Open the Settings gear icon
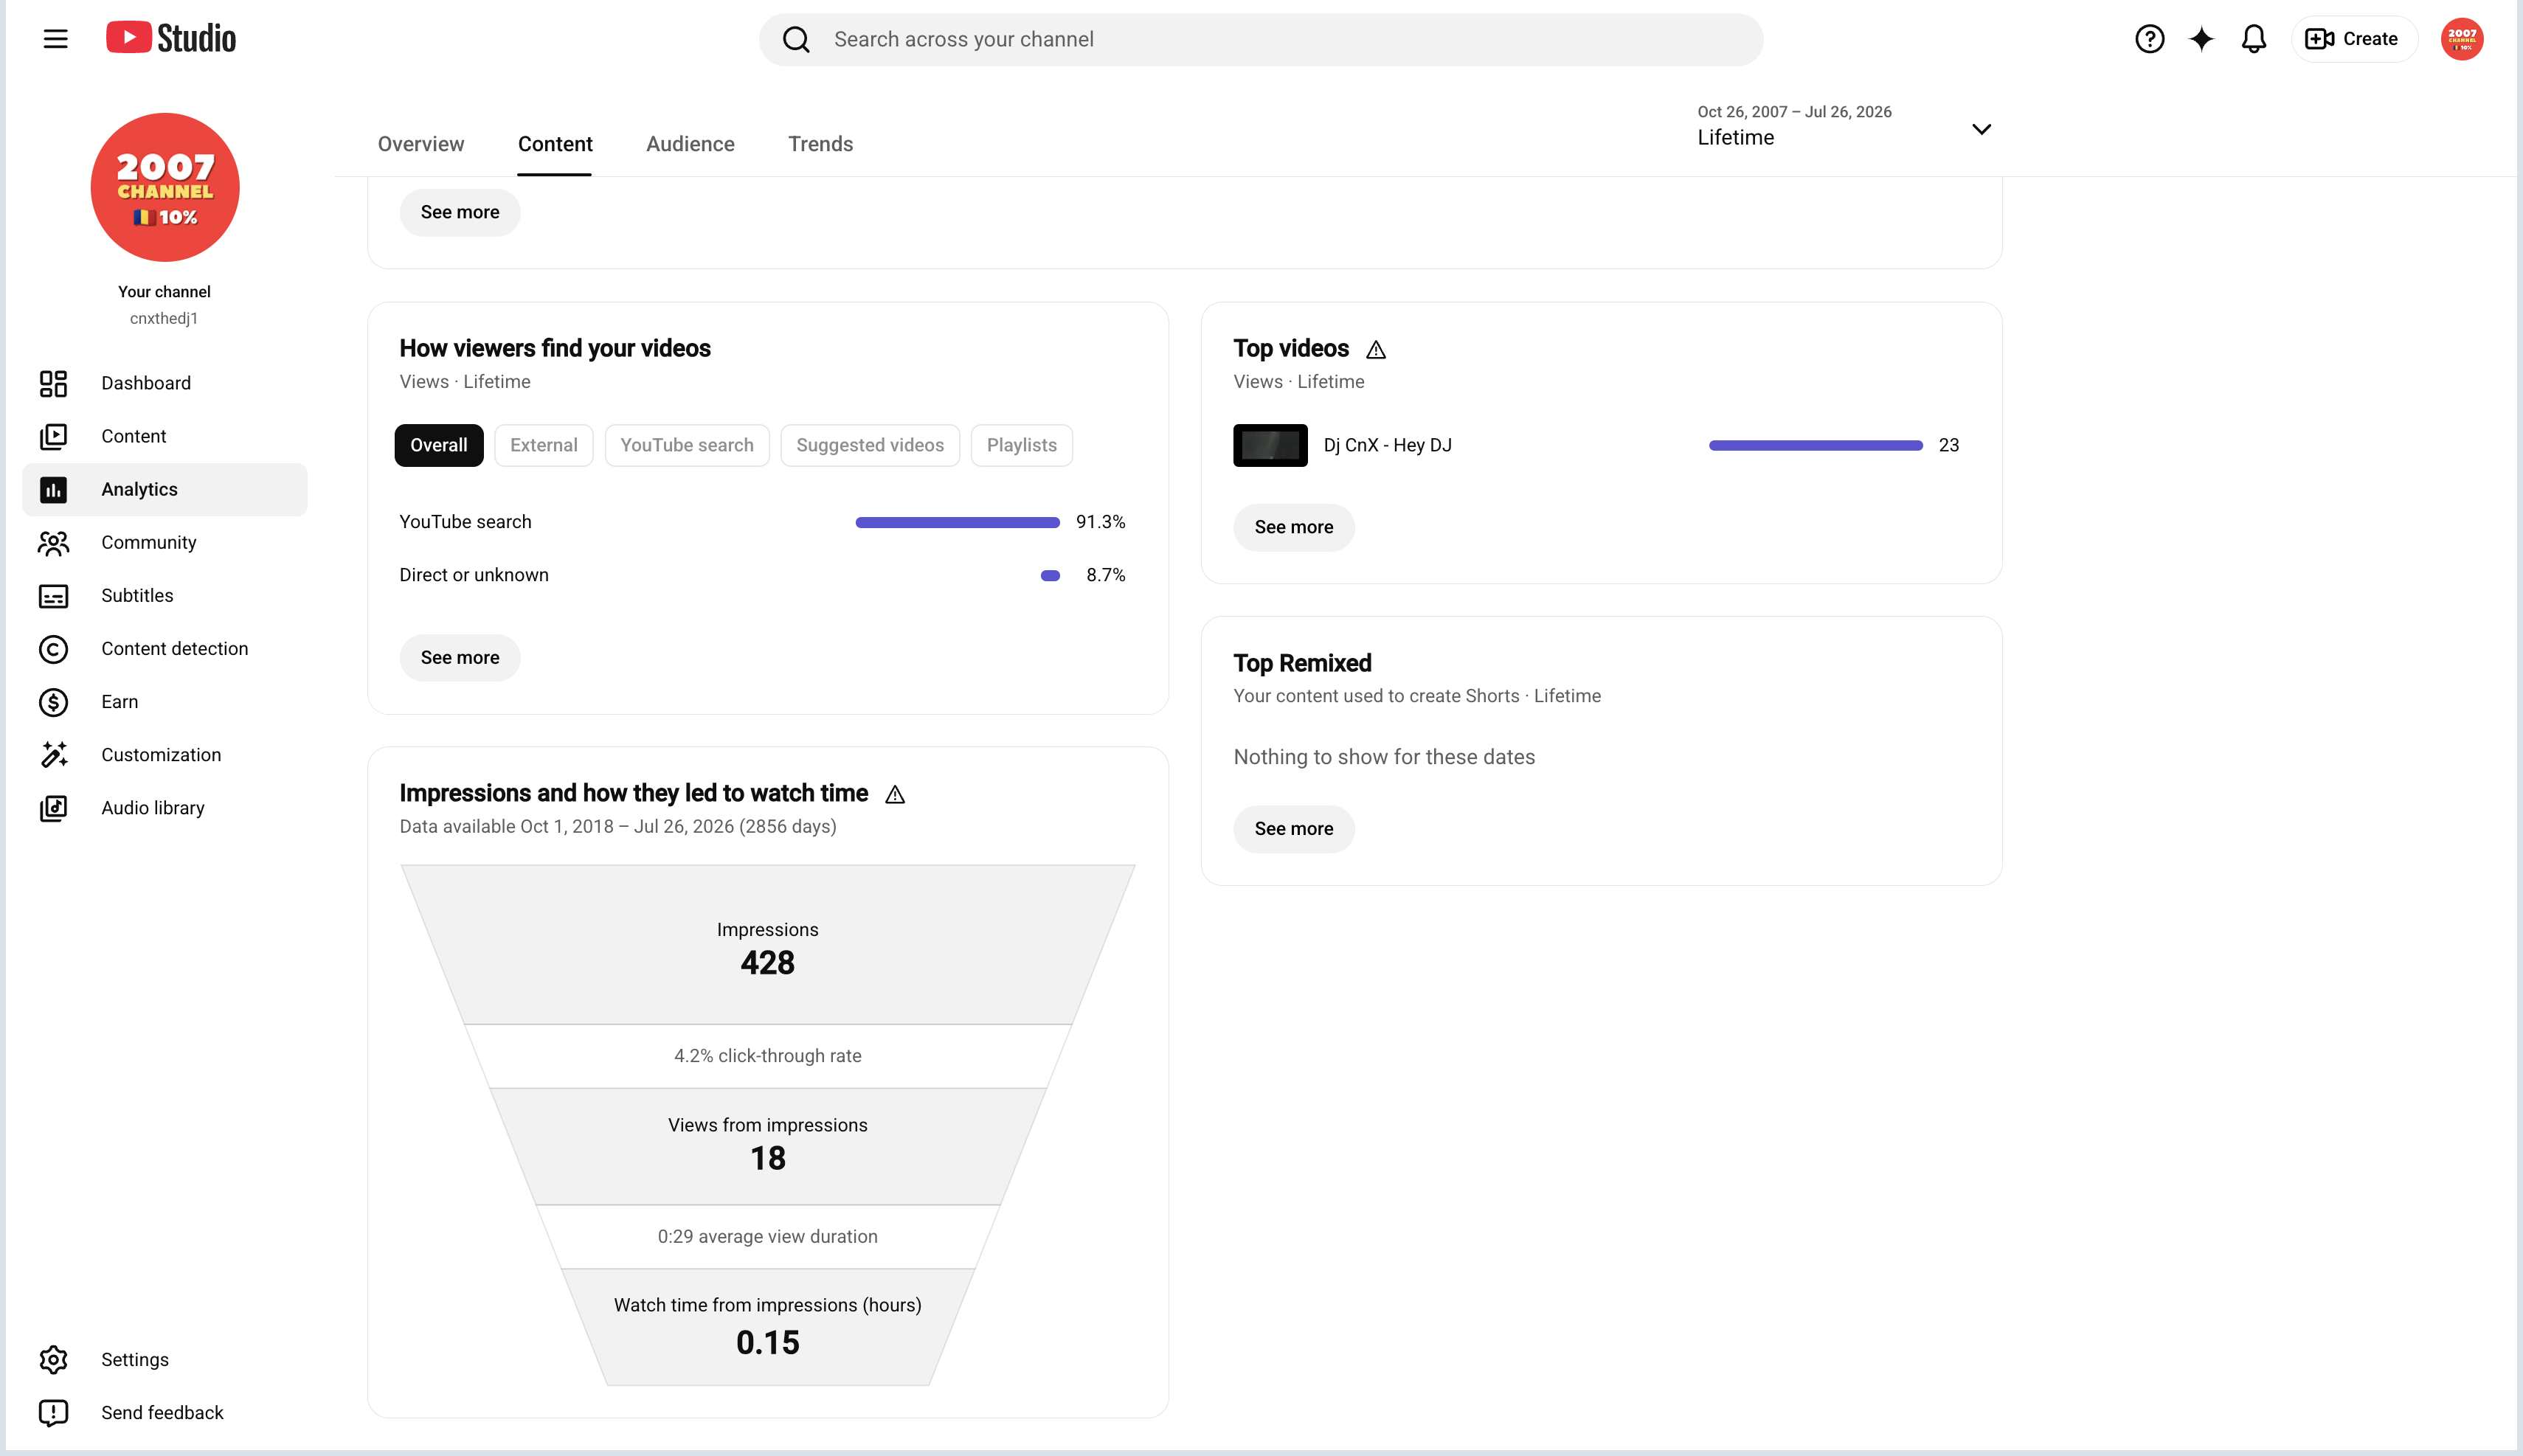 point(53,1359)
